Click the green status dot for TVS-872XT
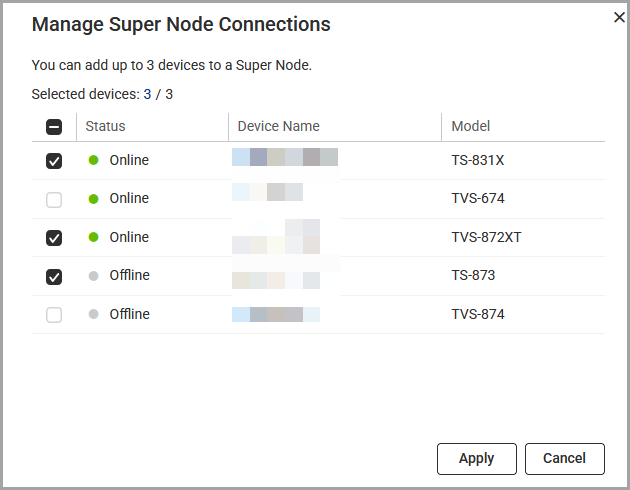Viewport: 630px width, 490px height. point(93,237)
